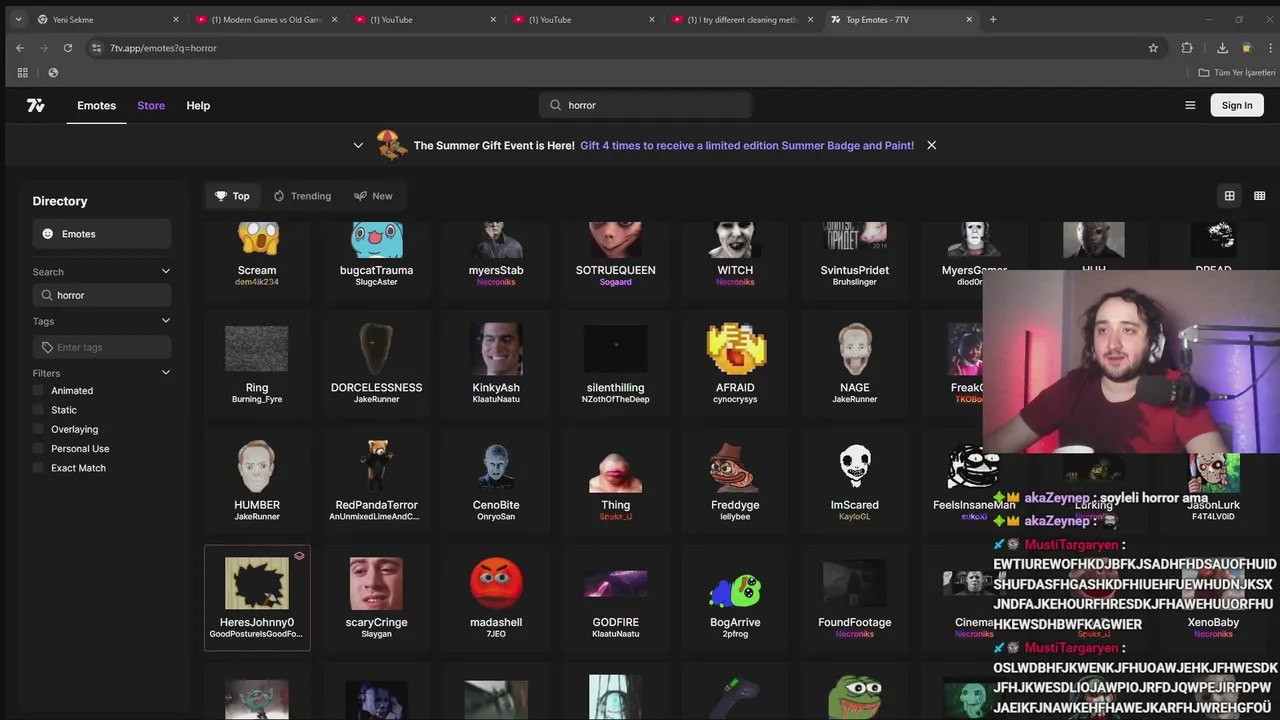Open the tab search dropdown arrow
The height and width of the screenshot is (720, 1280).
(18, 19)
